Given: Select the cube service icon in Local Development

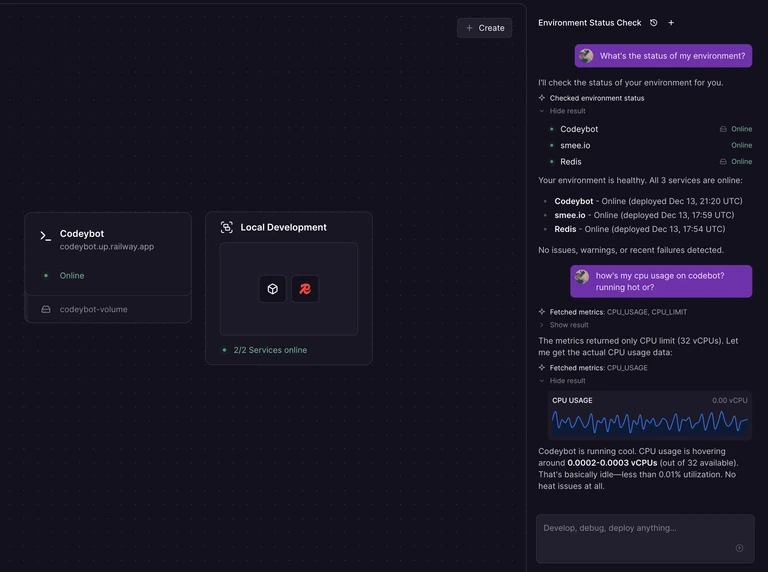Looking at the screenshot, I should coord(273,289).
